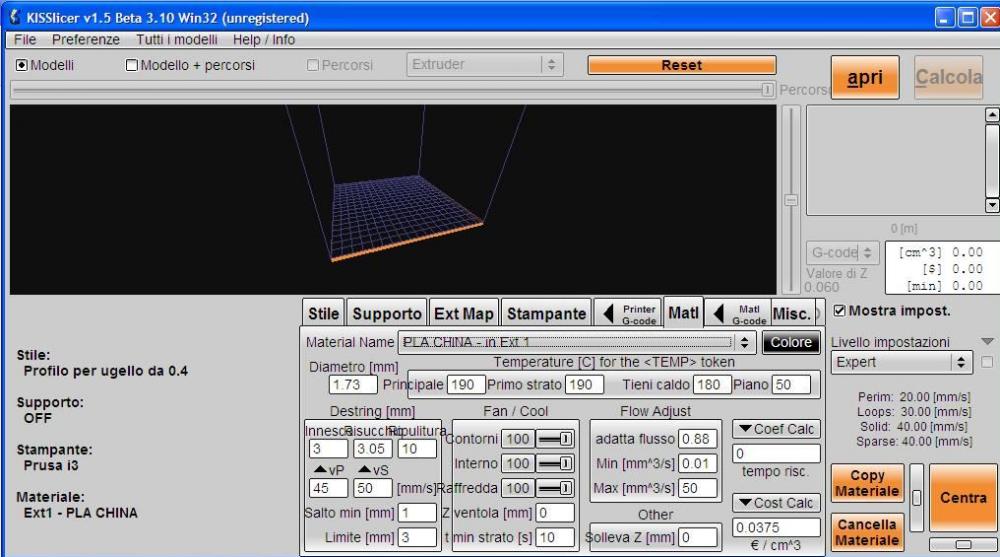
Task: Click the orange Reset button
Action: [x=681, y=65]
